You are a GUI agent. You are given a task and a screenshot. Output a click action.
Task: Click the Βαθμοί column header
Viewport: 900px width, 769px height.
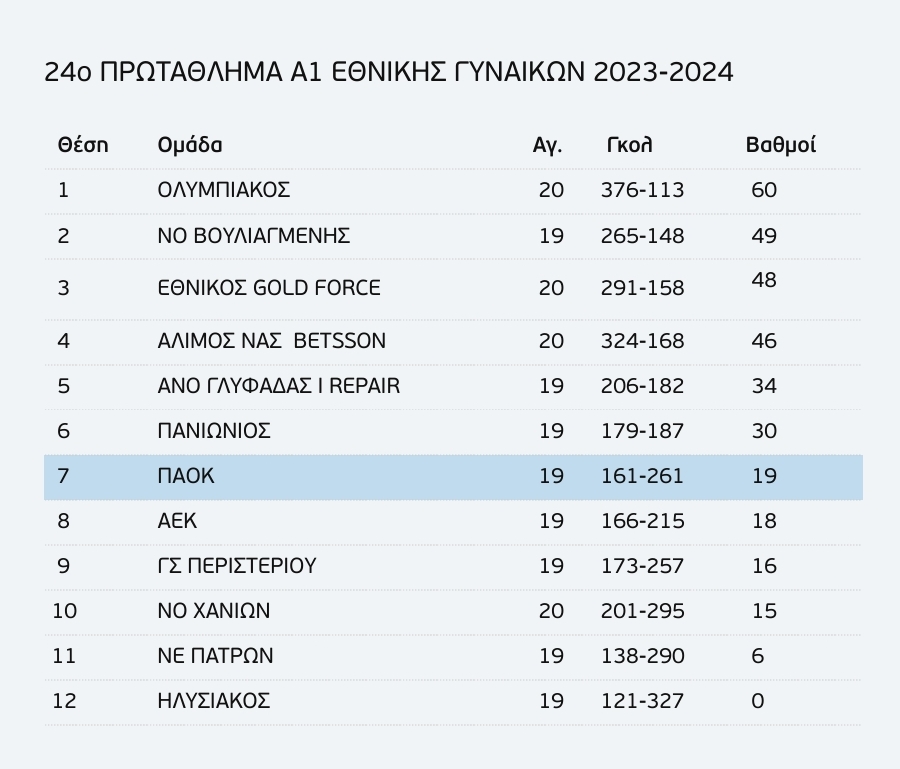pos(781,145)
